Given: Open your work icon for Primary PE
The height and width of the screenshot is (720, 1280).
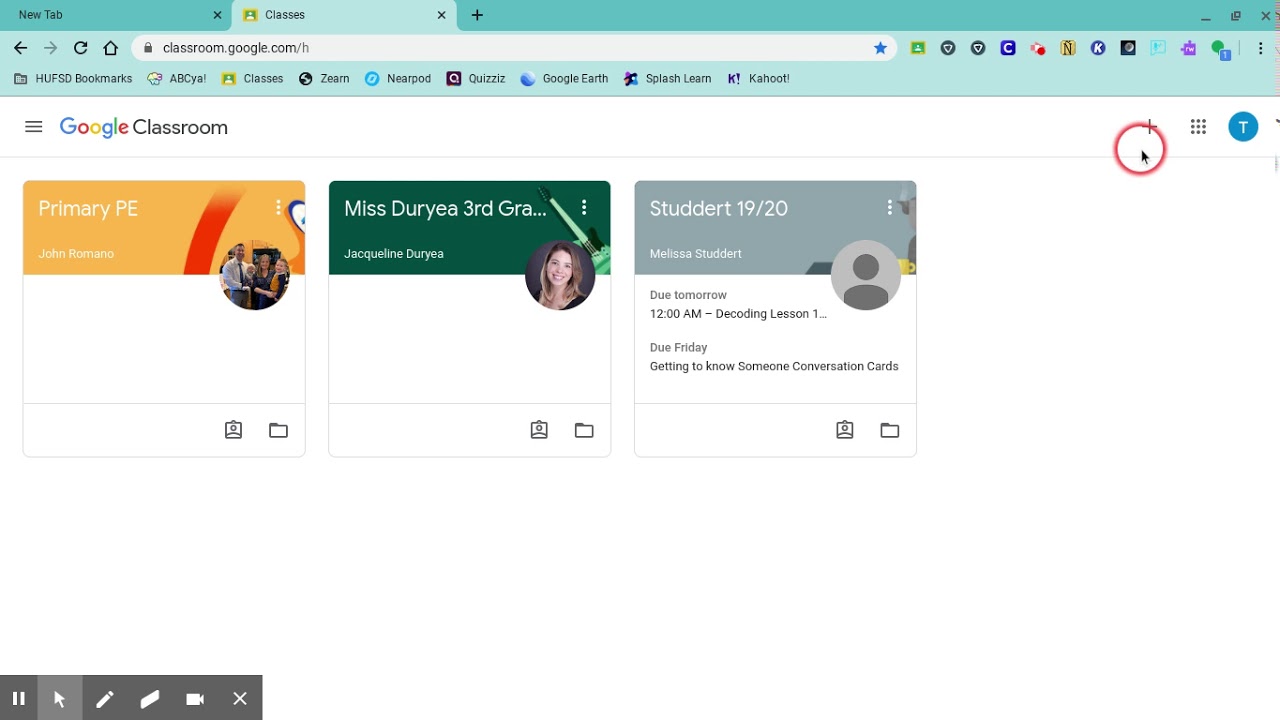Looking at the screenshot, I should [233, 430].
